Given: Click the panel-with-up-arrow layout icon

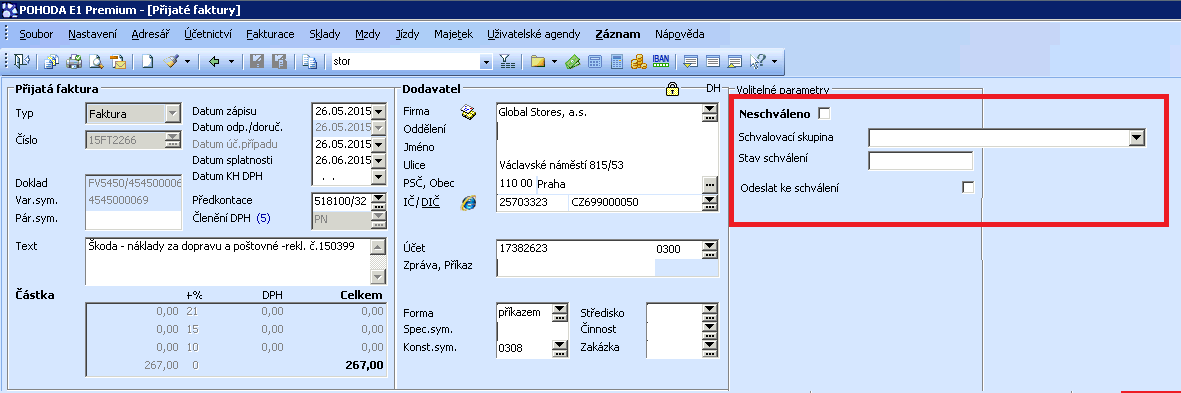Looking at the screenshot, I should tap(735, 62).
